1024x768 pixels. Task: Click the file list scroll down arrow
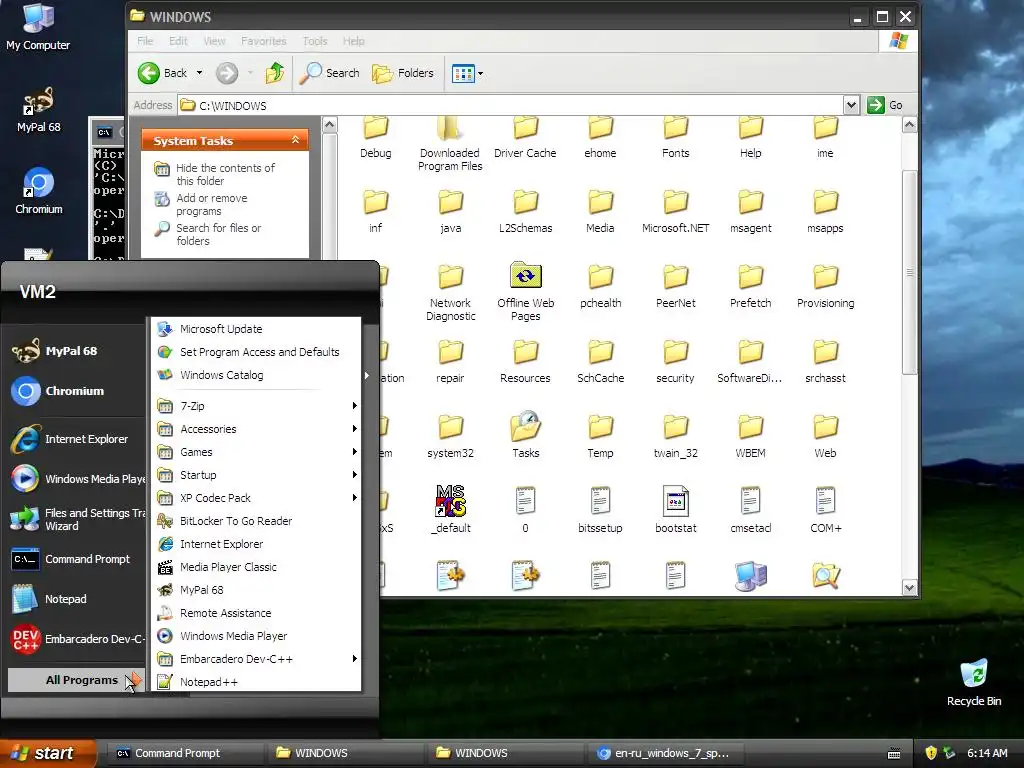click(x=909, y=587)
